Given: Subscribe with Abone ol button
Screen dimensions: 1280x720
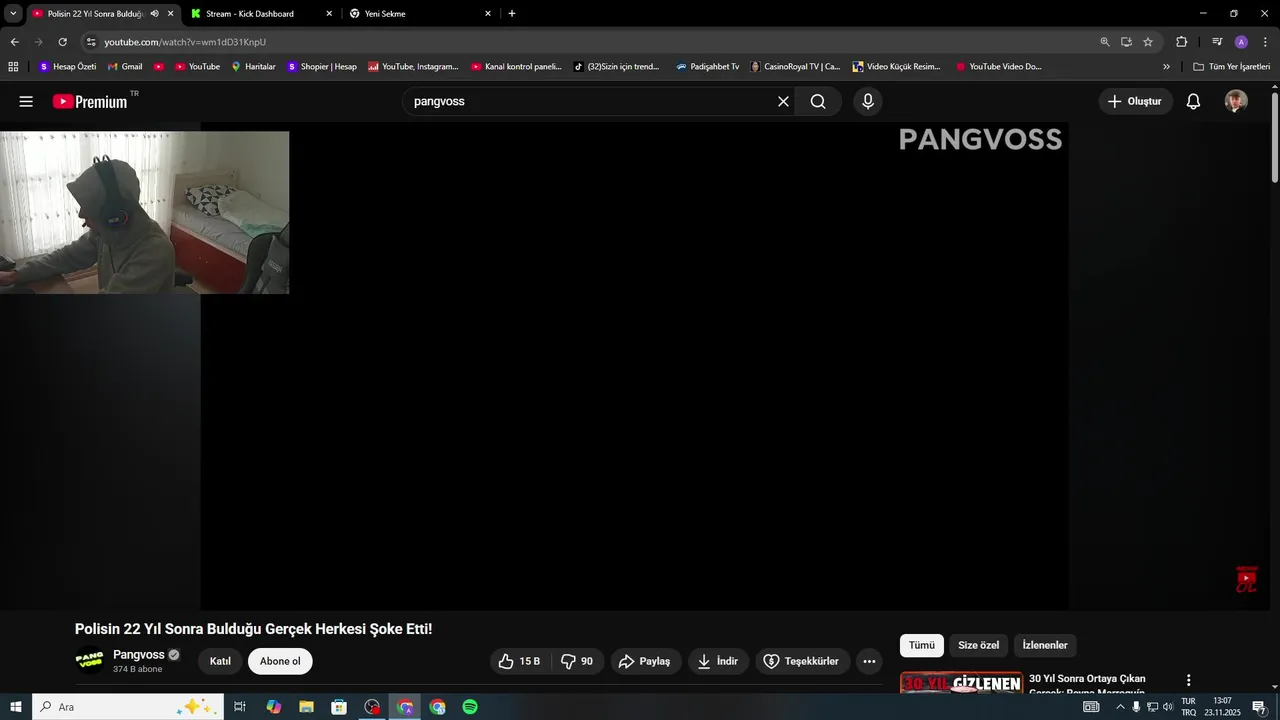Looking at the screenshot, I should tap(280, 661).
